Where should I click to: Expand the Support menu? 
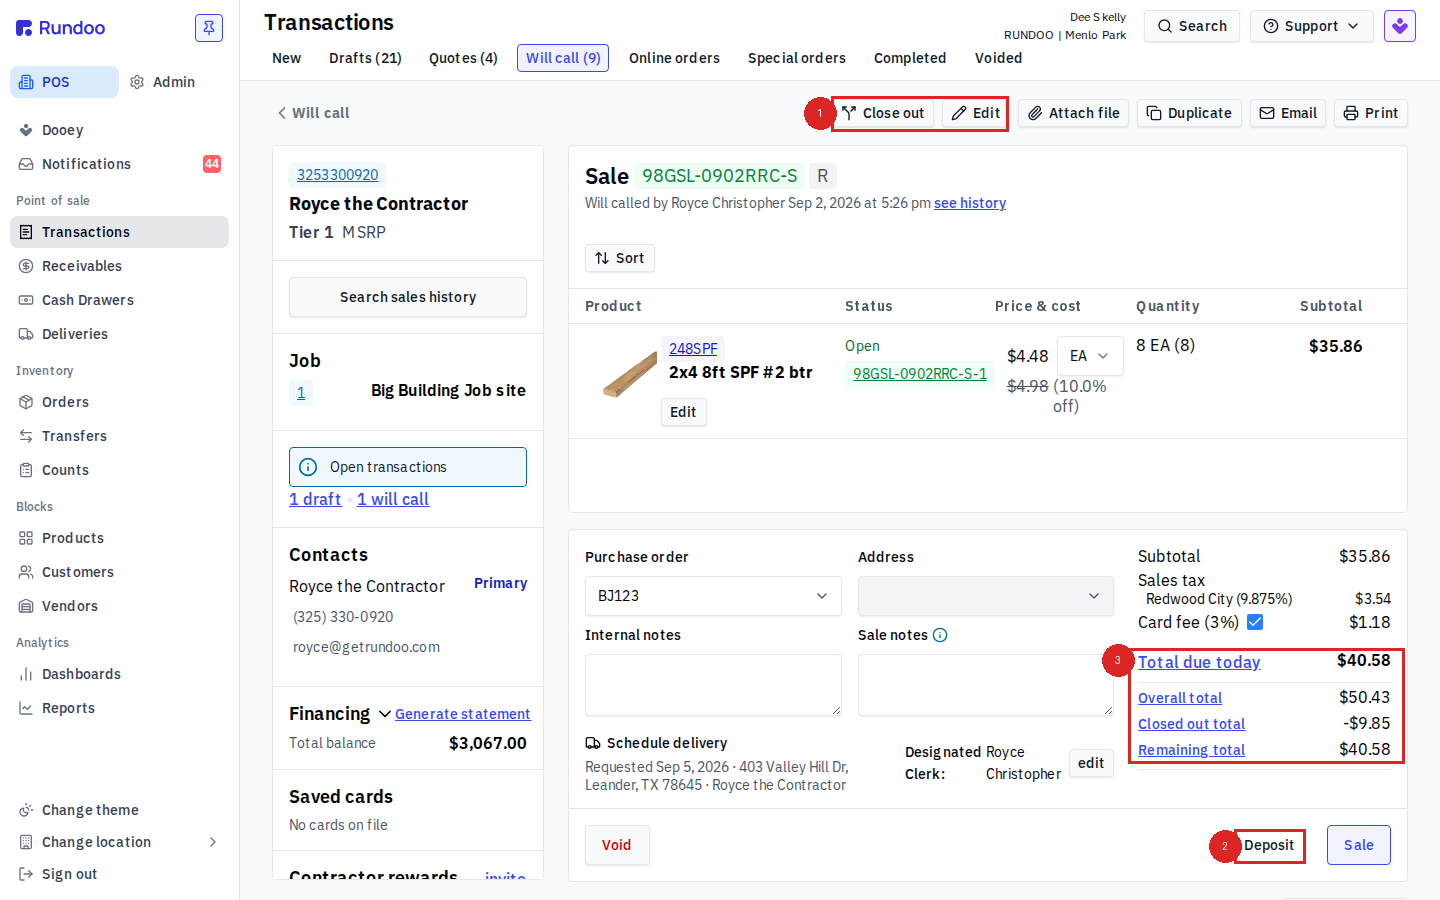tap(1311, 26)
